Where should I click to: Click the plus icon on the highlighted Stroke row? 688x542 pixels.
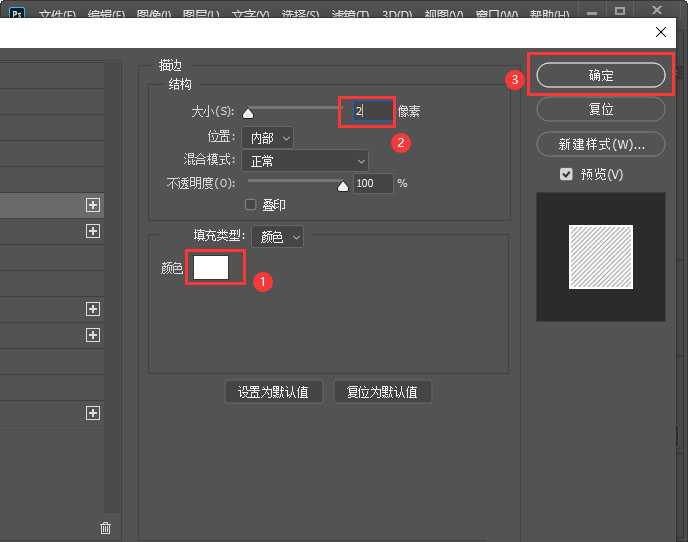93,205
